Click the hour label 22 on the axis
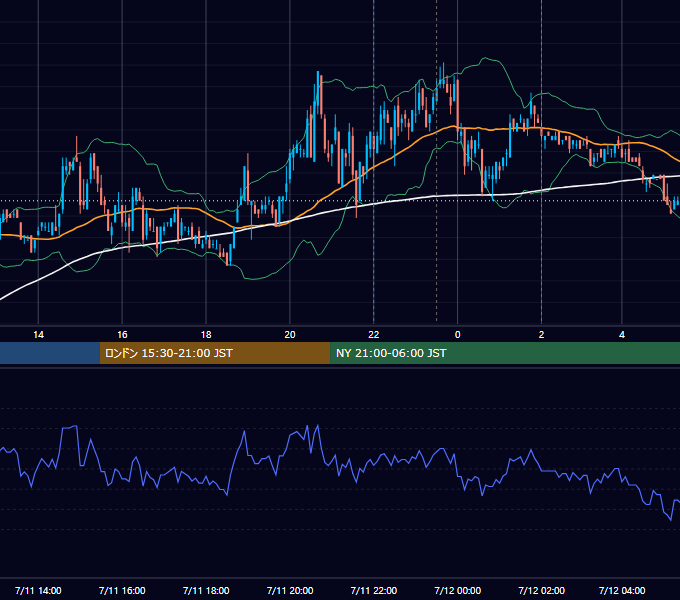This screenshot has width=680, height=600. (373, 335)
